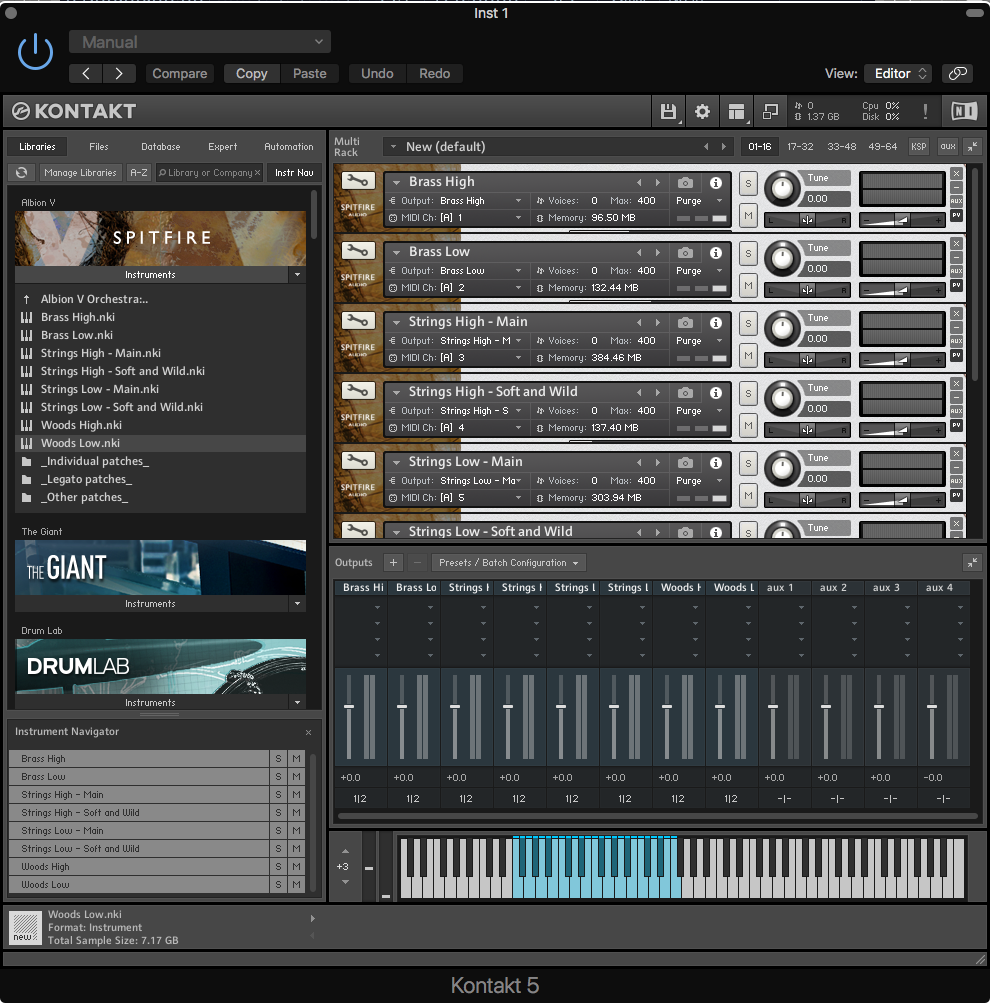Remove Brass High with its X button
The height and width of the screenshot is (1003, 990).
(956, 173)
